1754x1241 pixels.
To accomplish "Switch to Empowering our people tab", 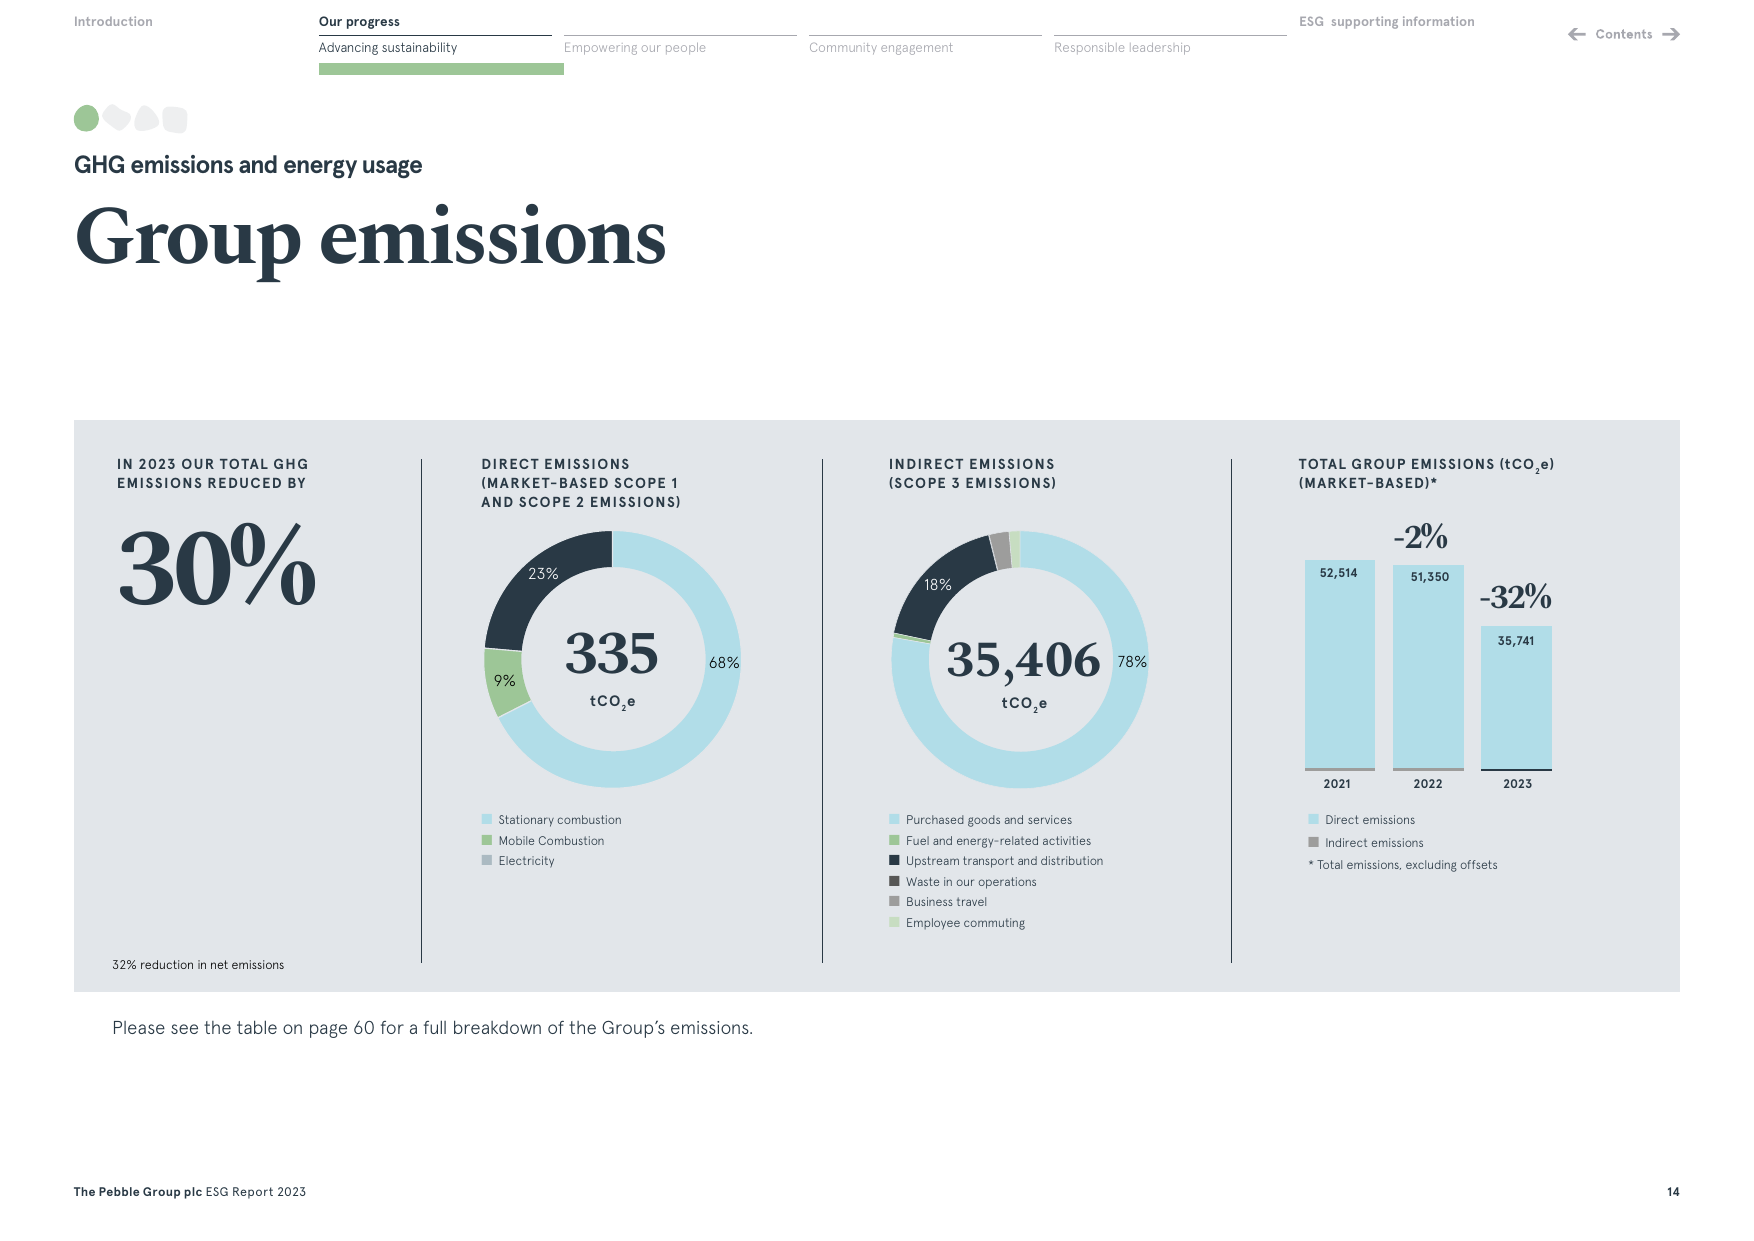I will click(x=635, y=47).
